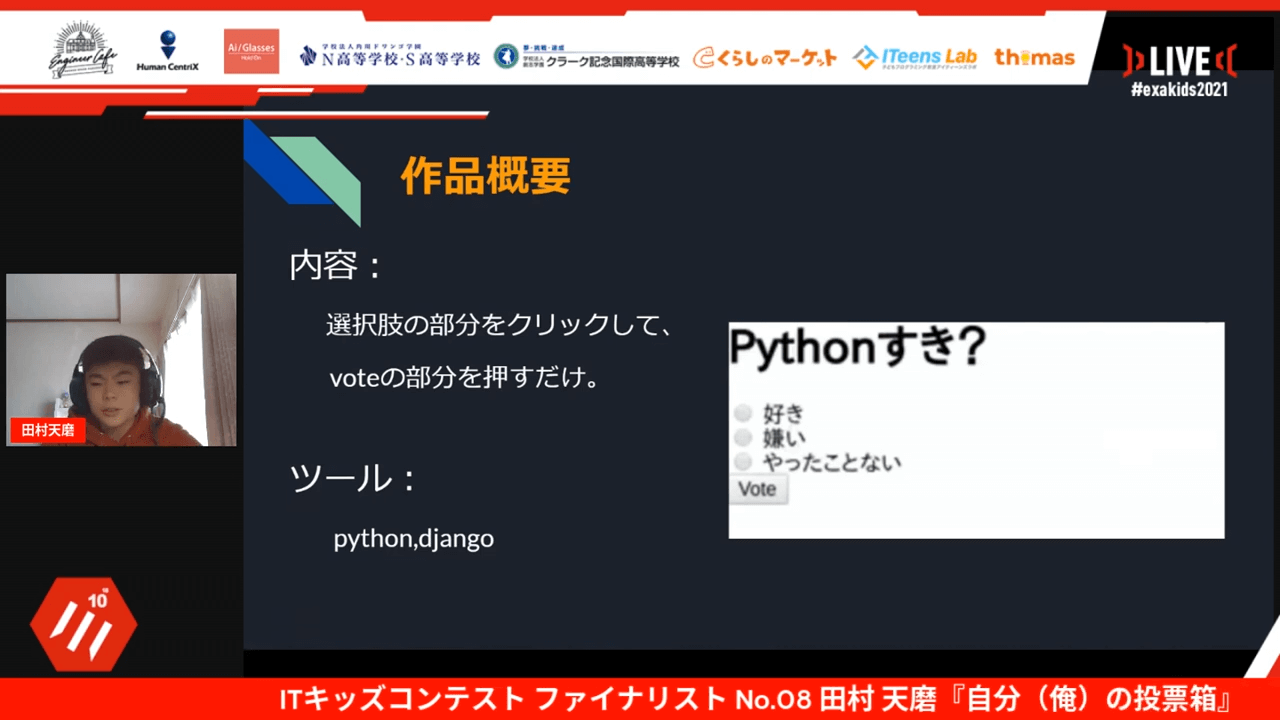
Task: Click the 作品概要 slide heading
Action: point(486,176)
